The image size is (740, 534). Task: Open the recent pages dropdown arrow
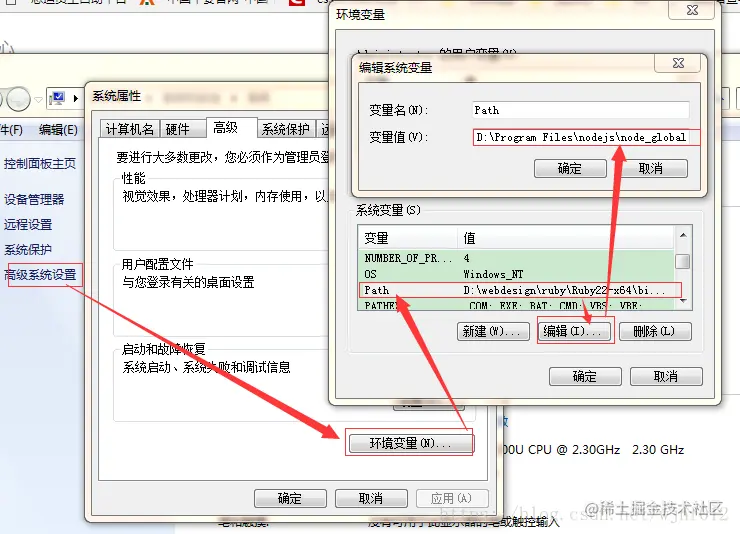click(x=38, y=99)
